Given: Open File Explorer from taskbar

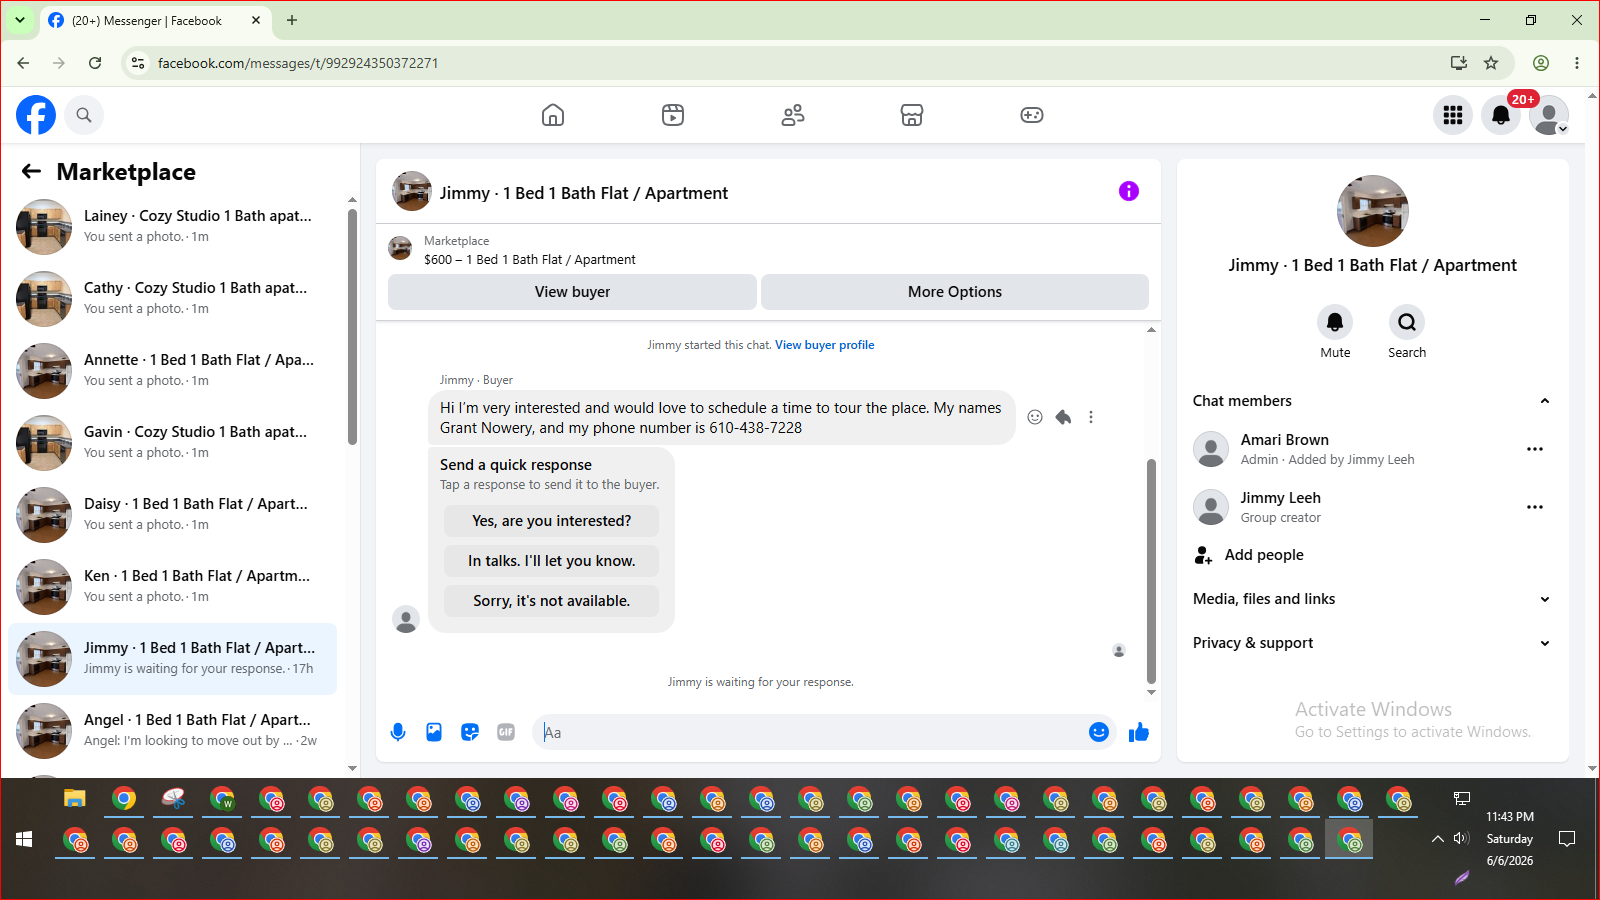Looking at the screenshot, I should (75, 799).
